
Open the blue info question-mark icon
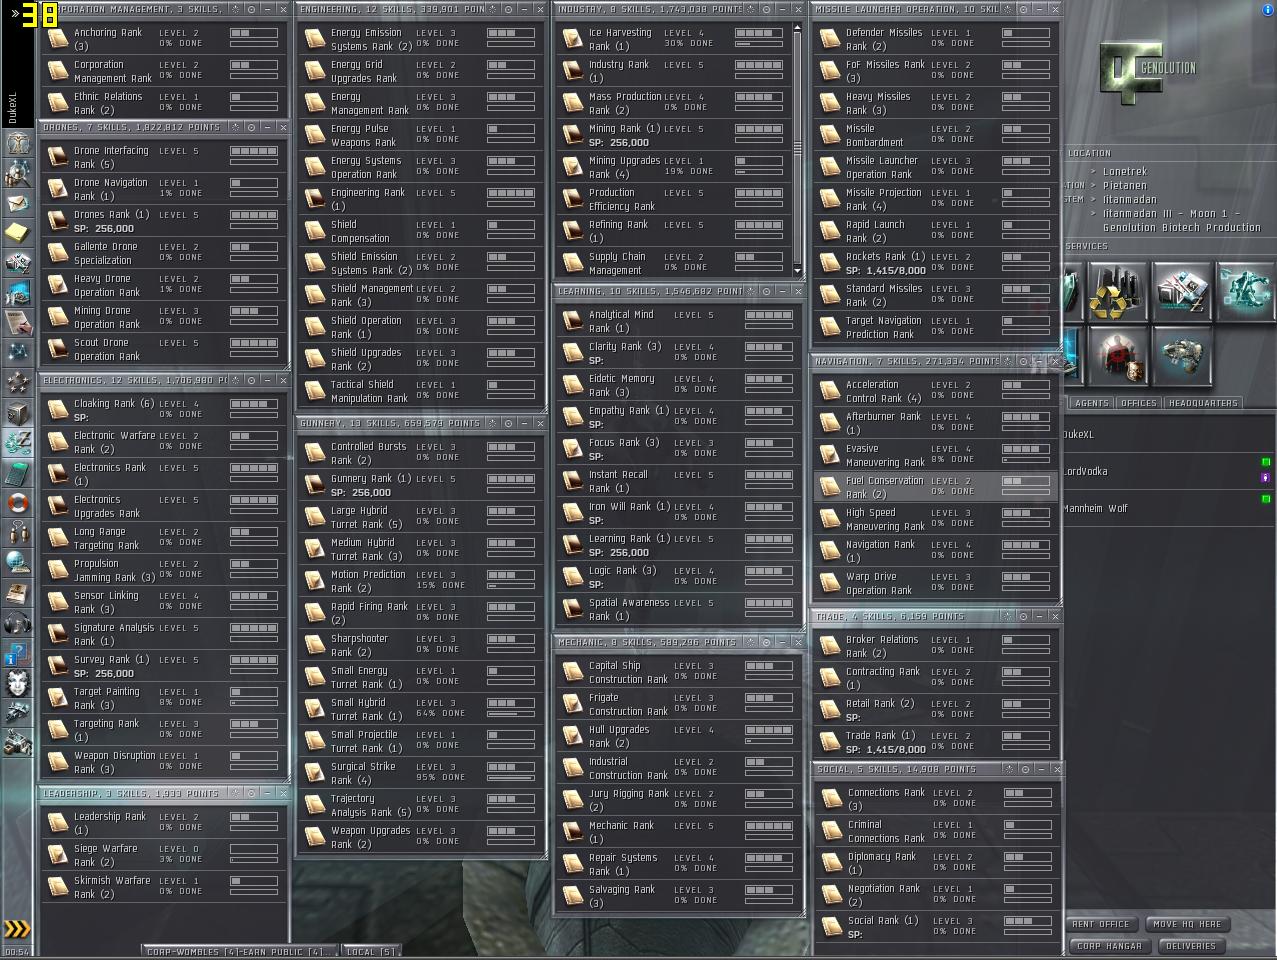pos(18,653)
